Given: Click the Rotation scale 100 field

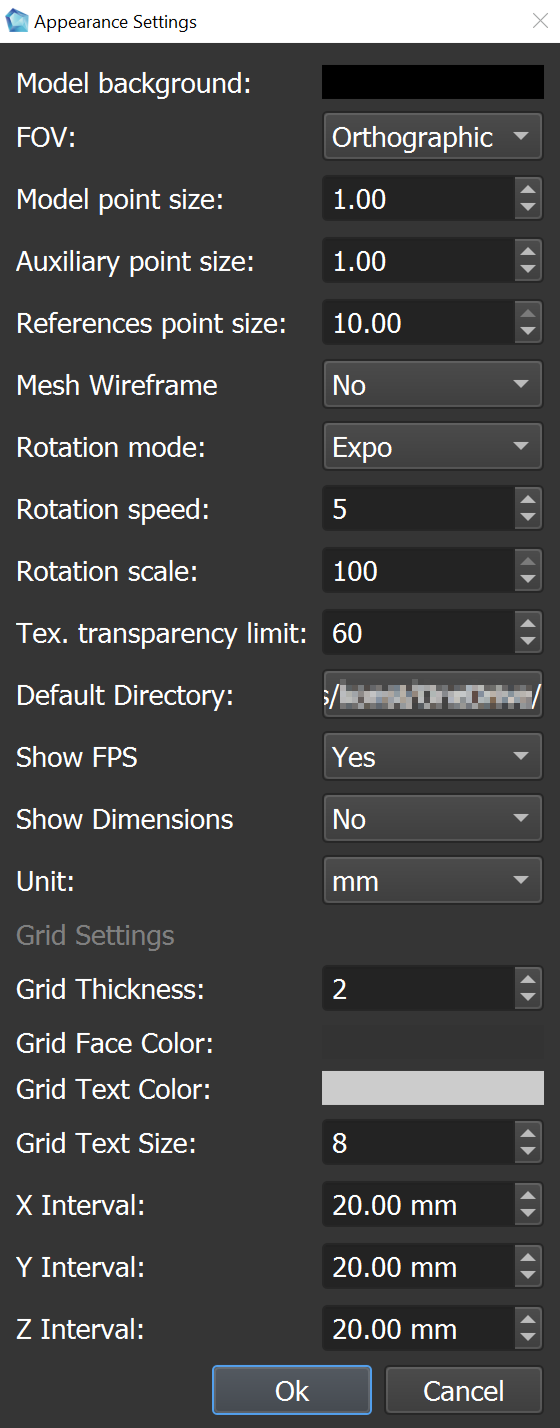Looking at the screenshot, I should coord(418,572).
